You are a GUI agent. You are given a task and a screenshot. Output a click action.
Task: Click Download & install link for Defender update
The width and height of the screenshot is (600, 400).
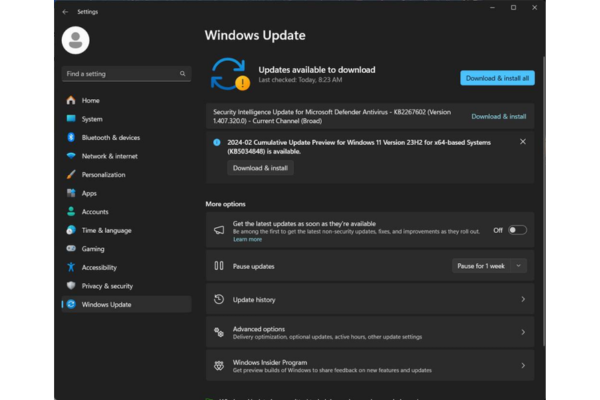pyautogui.click(x=499, y=116)
